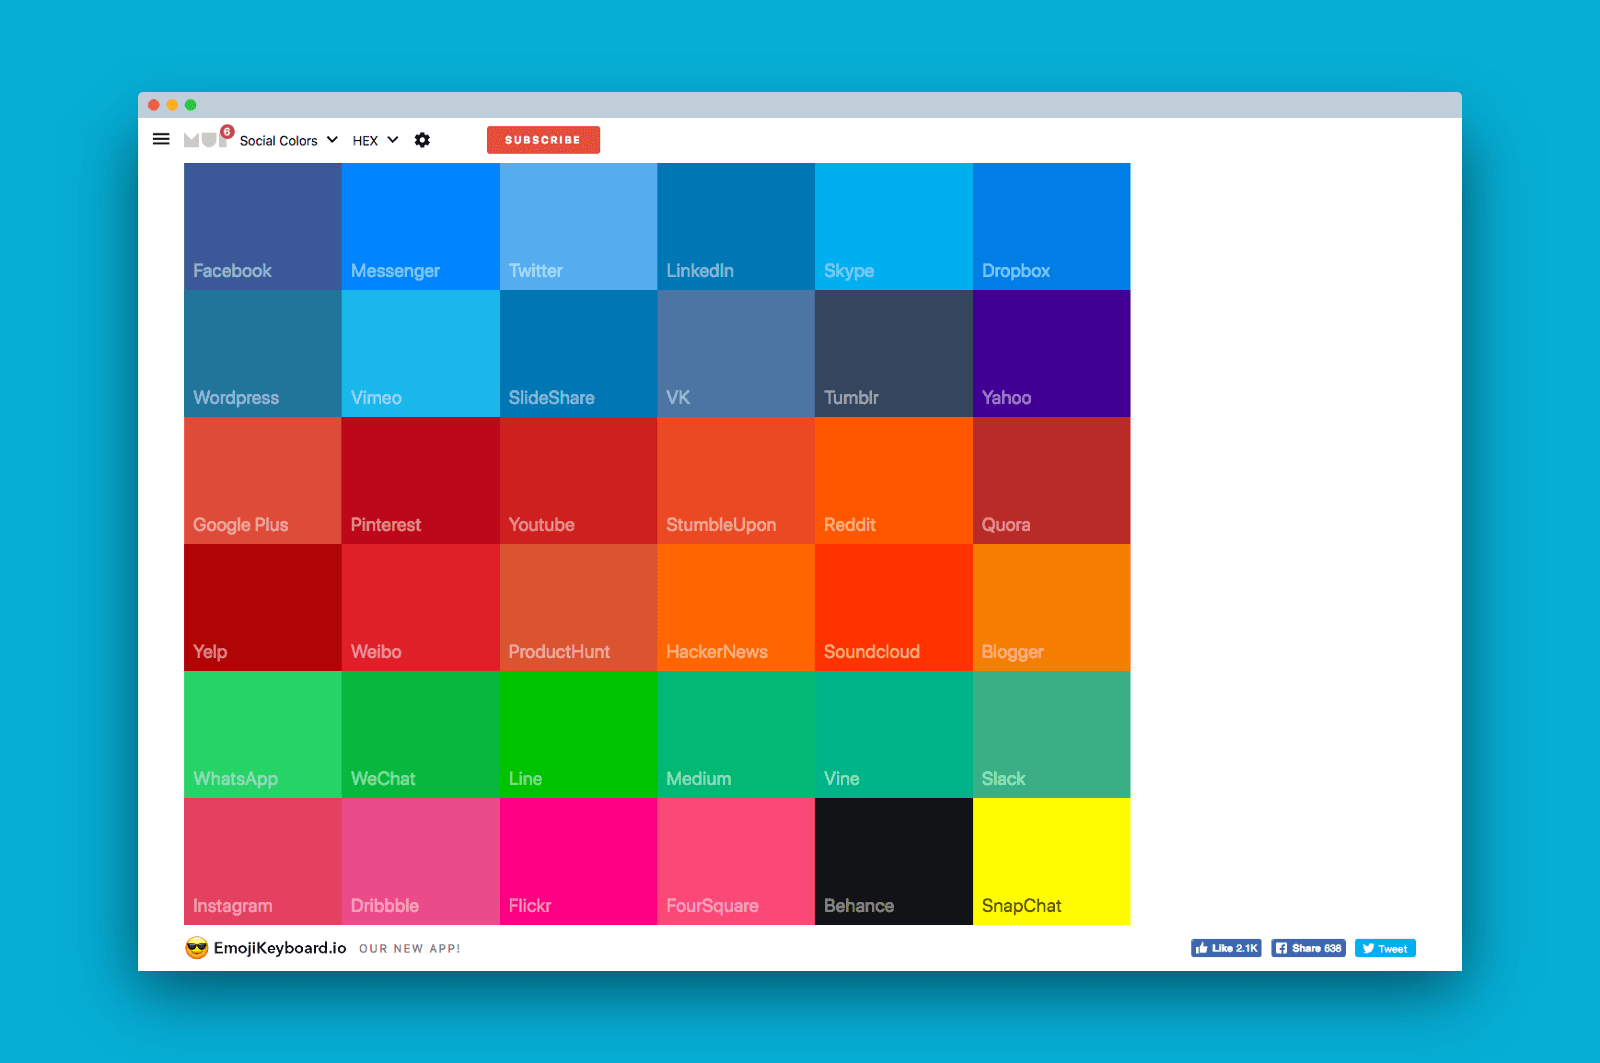1600x1063 pixels.
Task: Open the EmojiKeyboard.io link
Action: pos(280,948)
